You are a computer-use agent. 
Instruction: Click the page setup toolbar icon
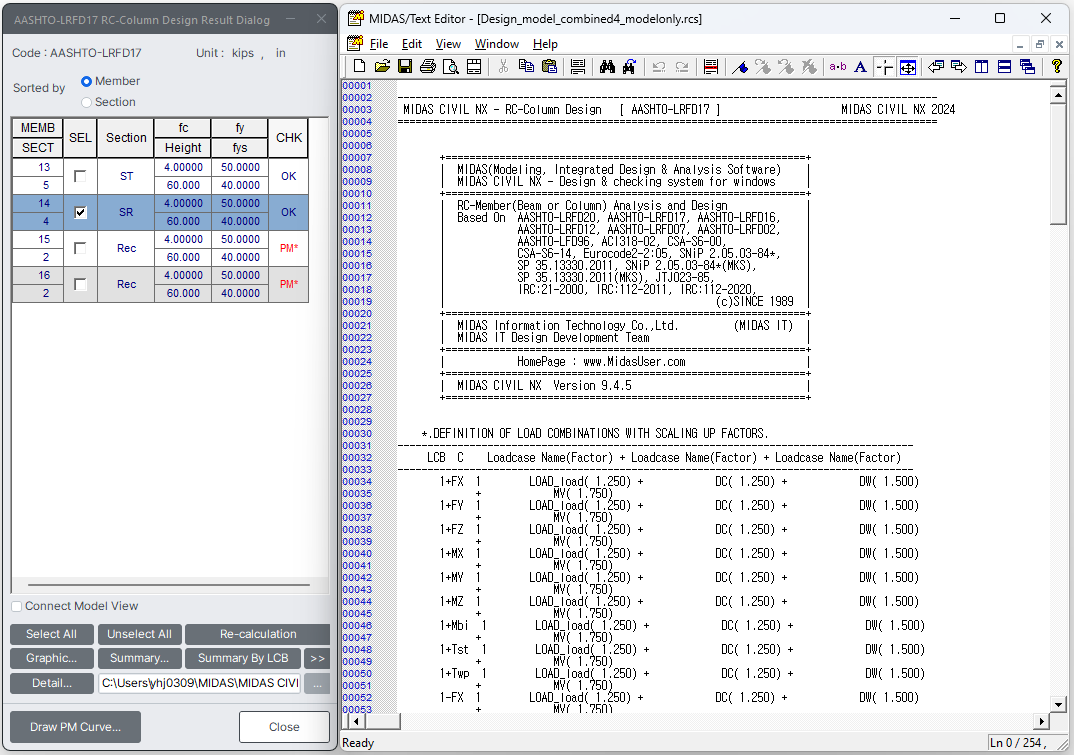[x=473, y=66]
